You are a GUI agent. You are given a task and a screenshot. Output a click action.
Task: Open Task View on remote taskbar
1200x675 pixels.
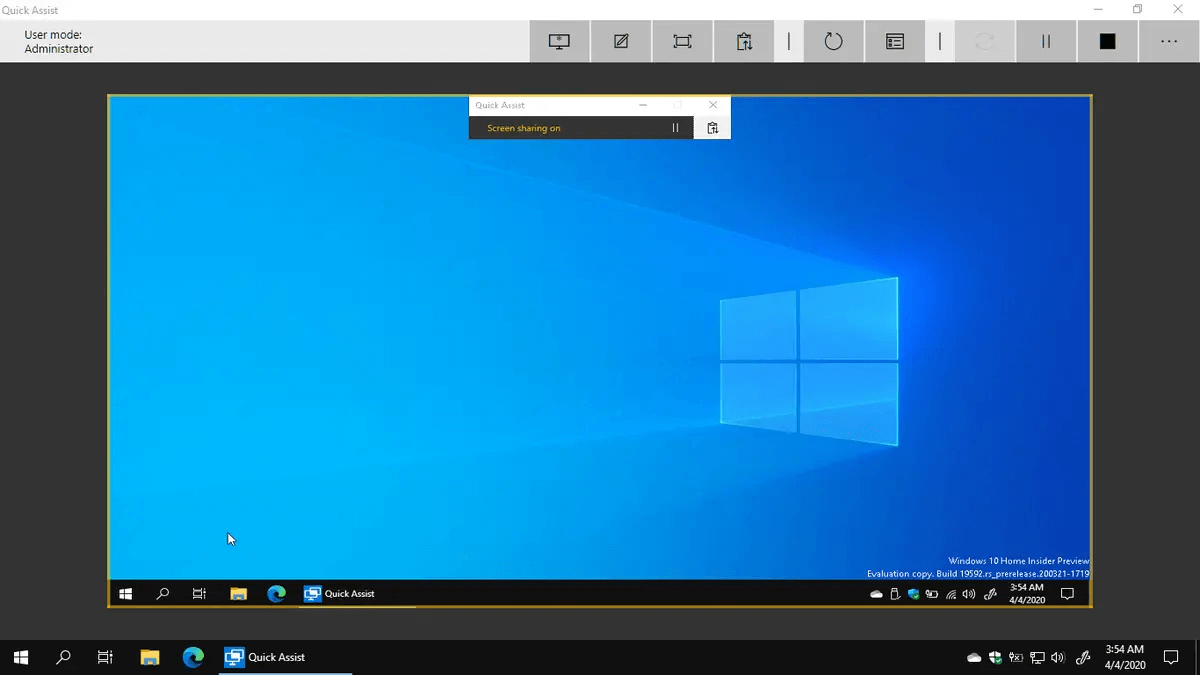pyautogui.click(x=199, y=593)
